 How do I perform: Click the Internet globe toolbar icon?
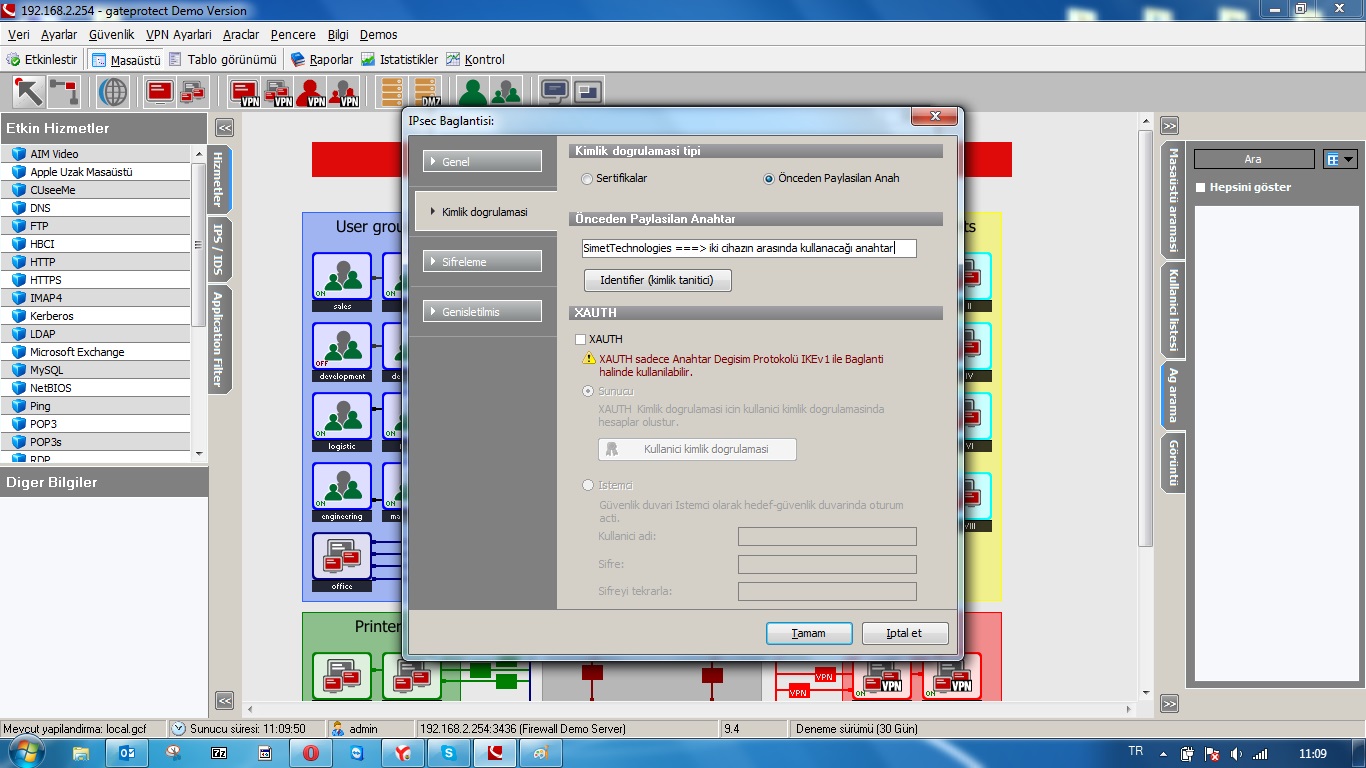(113, 92)
